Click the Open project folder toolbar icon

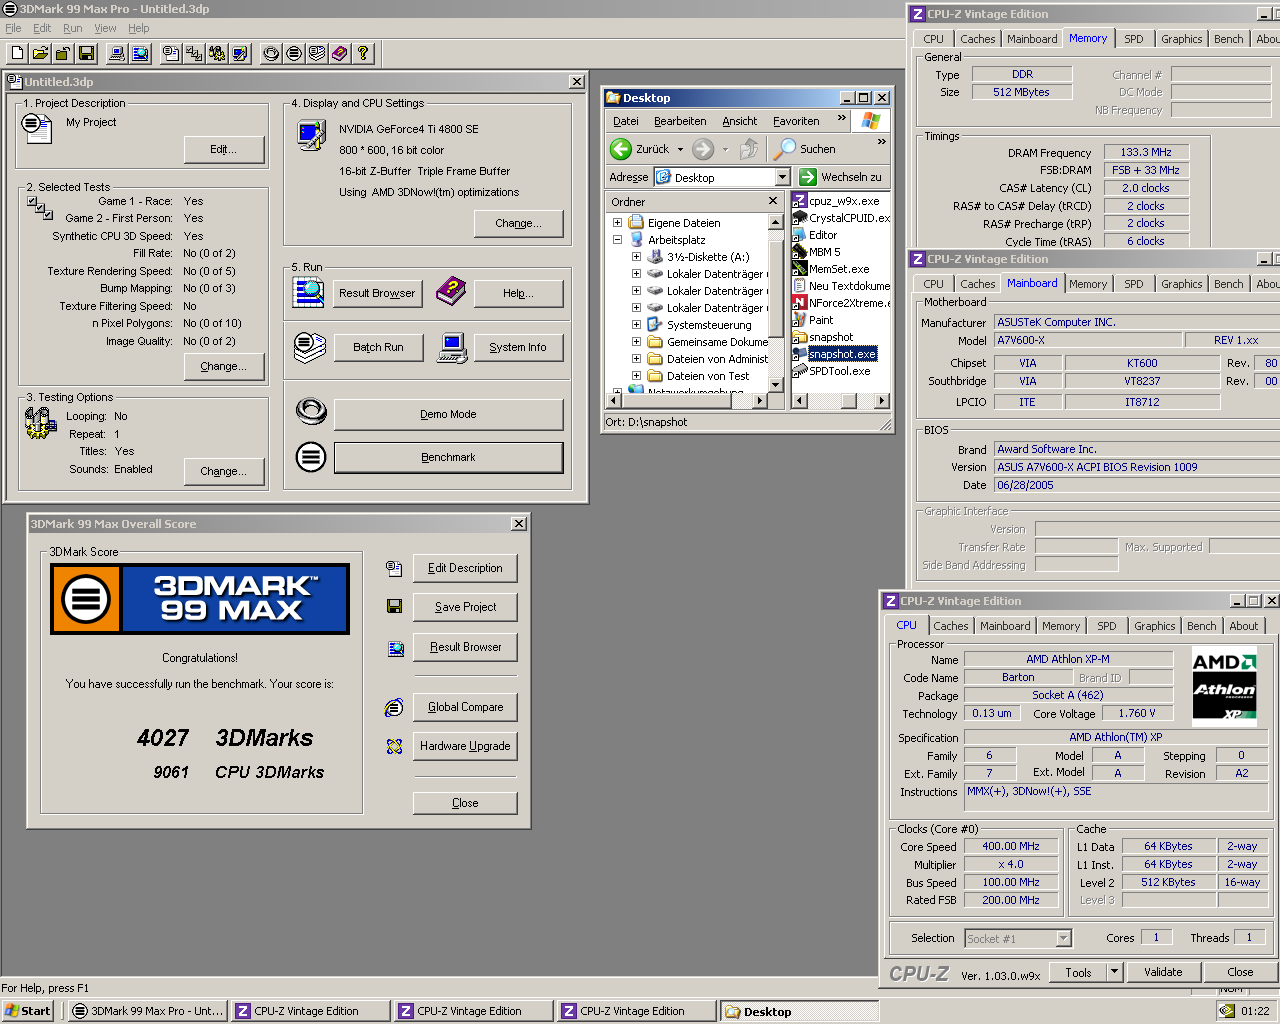[x=40, y=53]
